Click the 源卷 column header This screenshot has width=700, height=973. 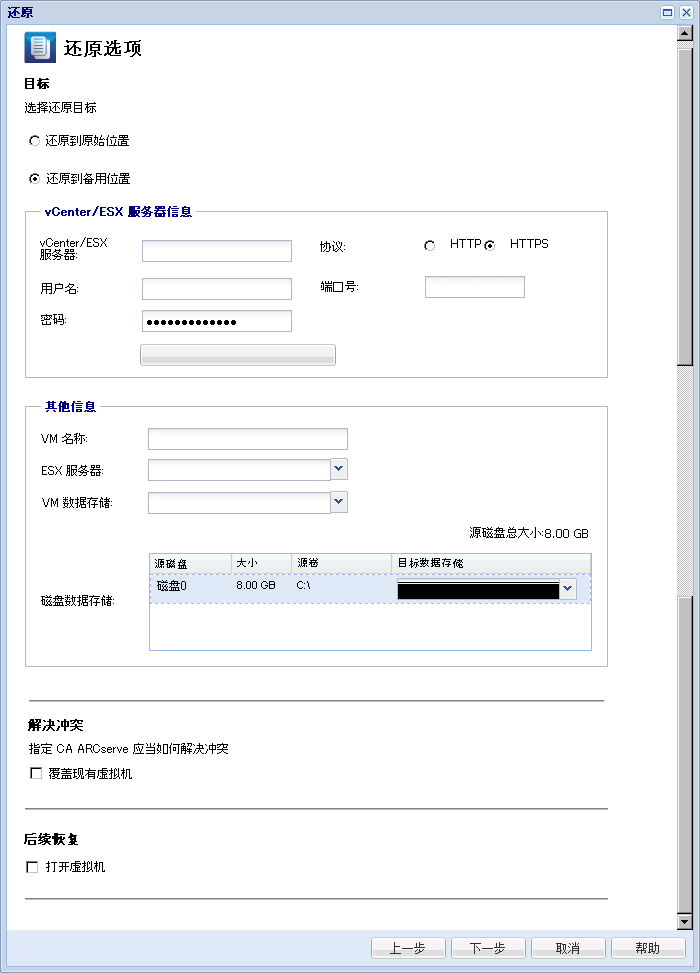coord(341,563)
